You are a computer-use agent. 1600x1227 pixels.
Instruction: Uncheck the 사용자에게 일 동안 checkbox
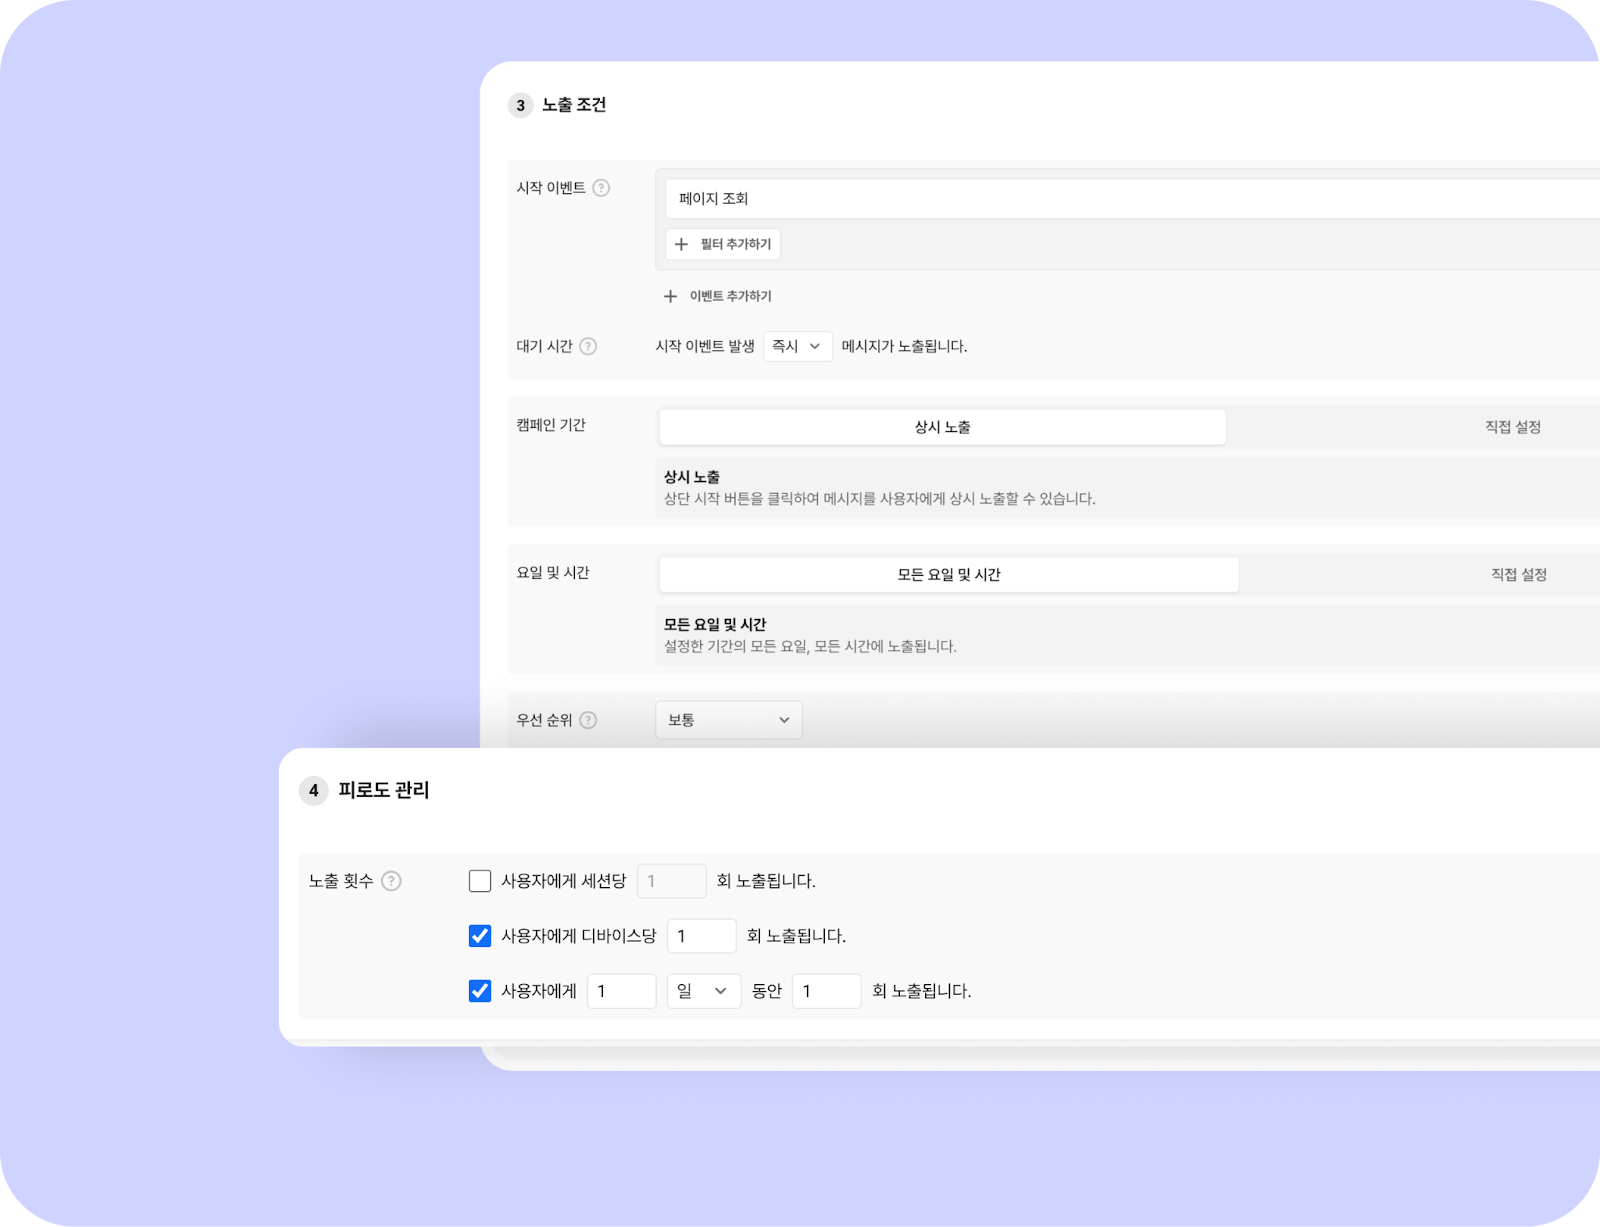coord(480,991)
